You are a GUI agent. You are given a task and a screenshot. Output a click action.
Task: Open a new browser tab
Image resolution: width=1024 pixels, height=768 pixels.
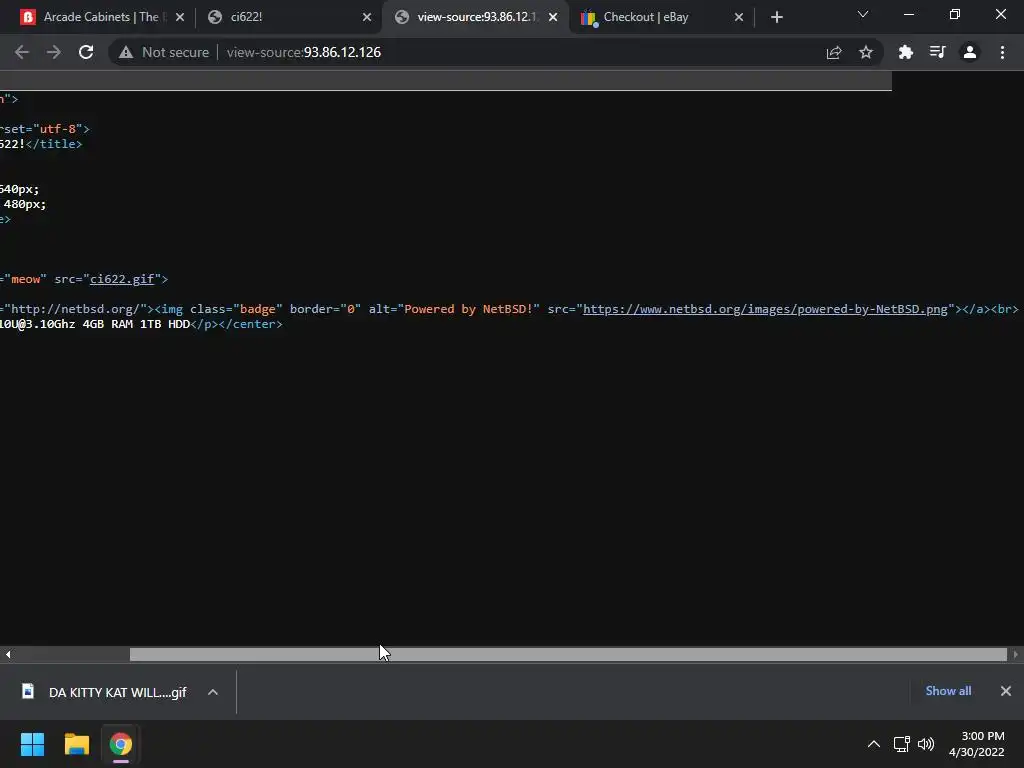click(x=776, y=18)
